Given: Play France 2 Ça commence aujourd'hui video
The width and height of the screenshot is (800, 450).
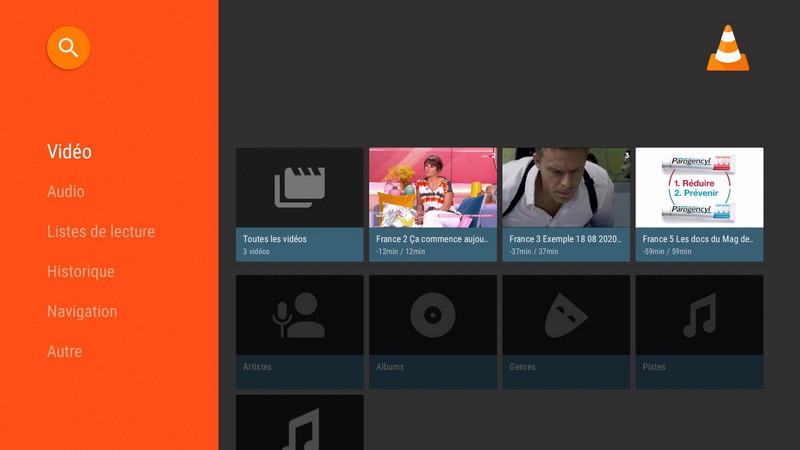Looking at the screenshot, I should coord(432,188).
